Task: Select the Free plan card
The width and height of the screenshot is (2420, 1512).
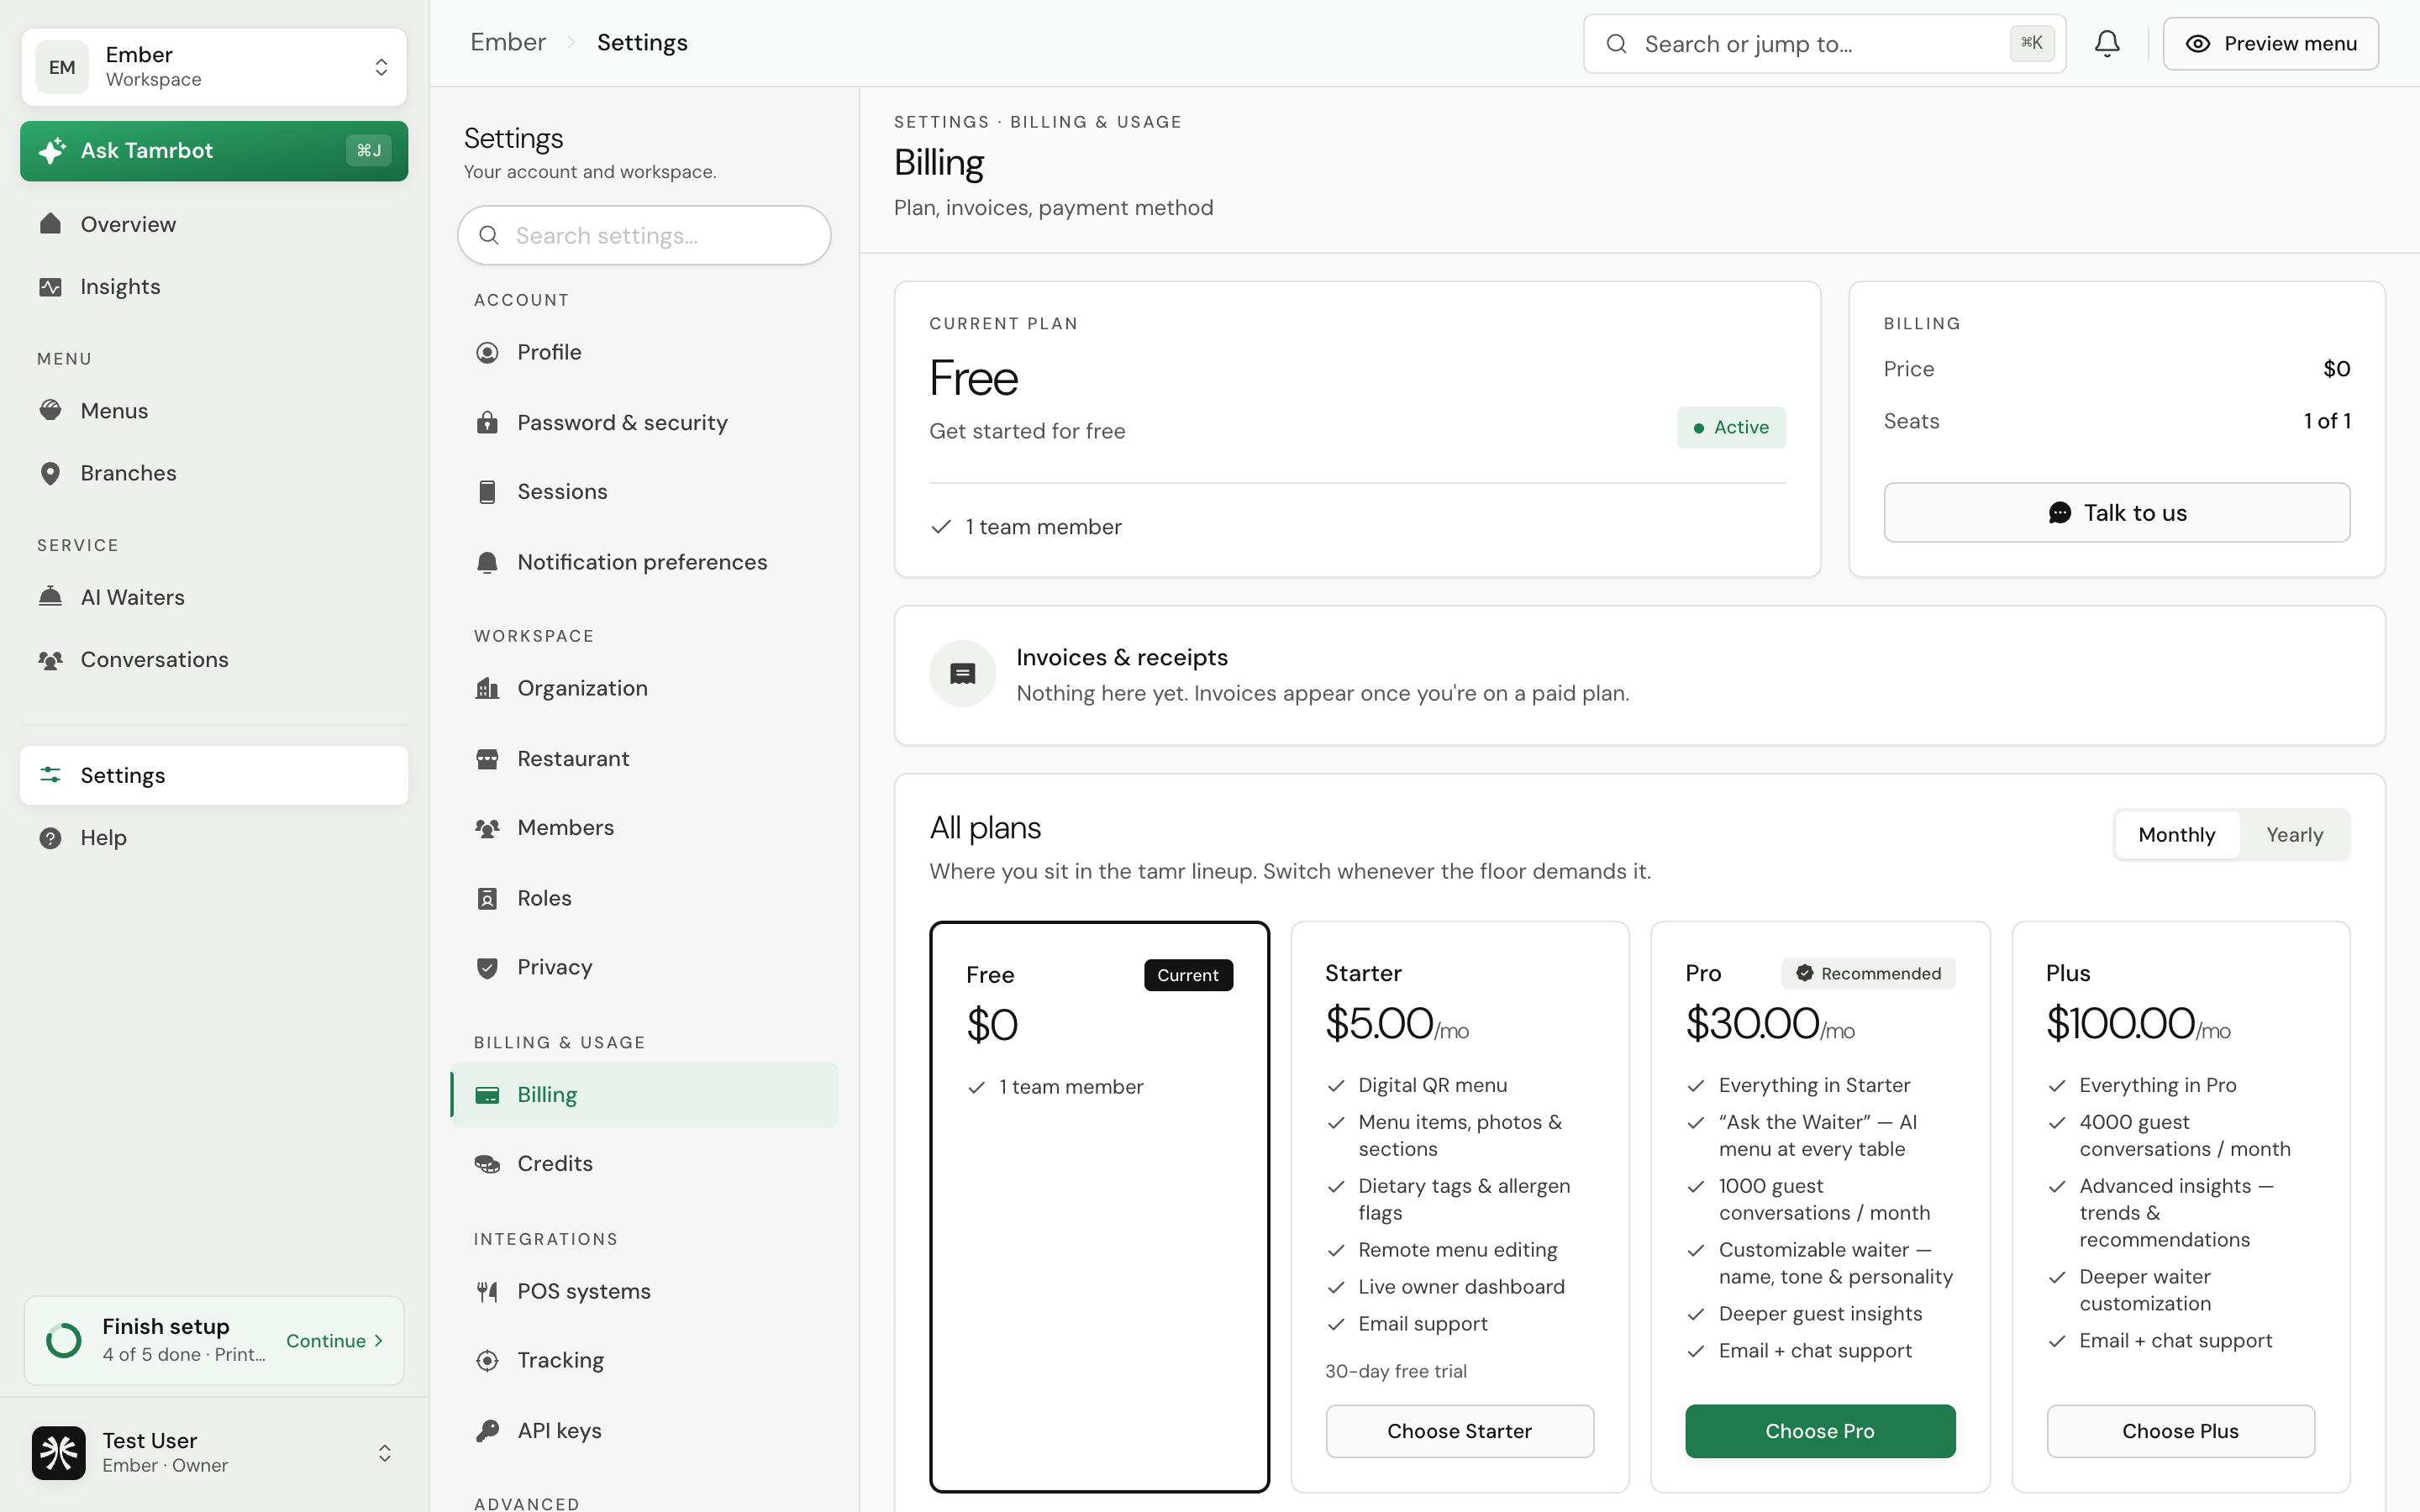Action: click(x=1099, y=1206)
